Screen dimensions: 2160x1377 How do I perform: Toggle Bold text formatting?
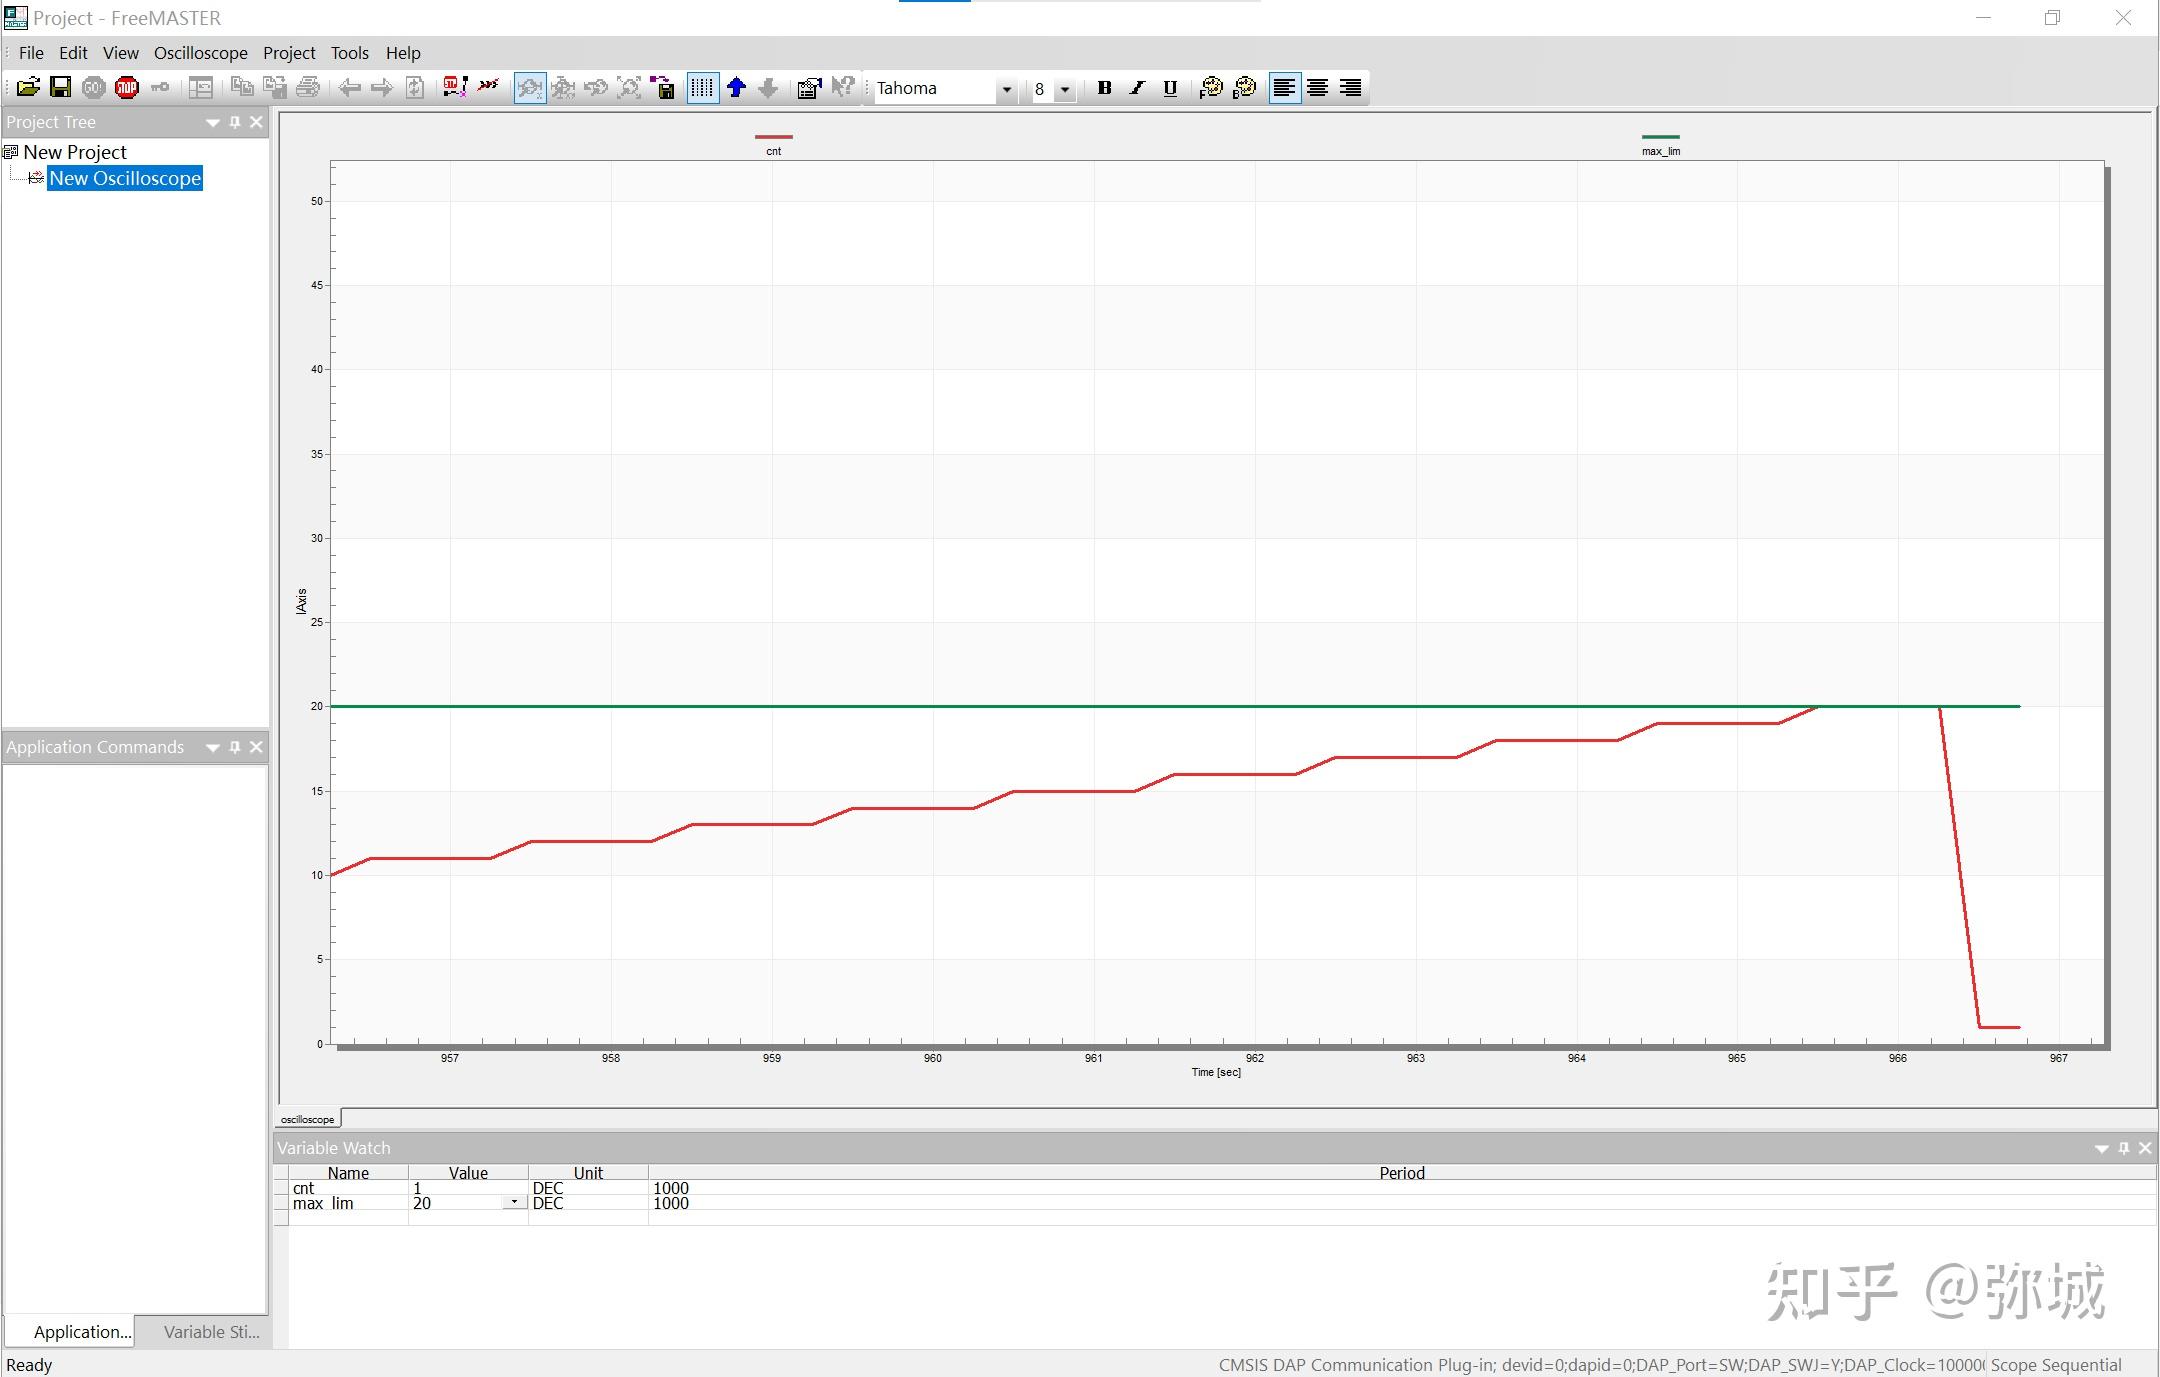click(1104, 88)
